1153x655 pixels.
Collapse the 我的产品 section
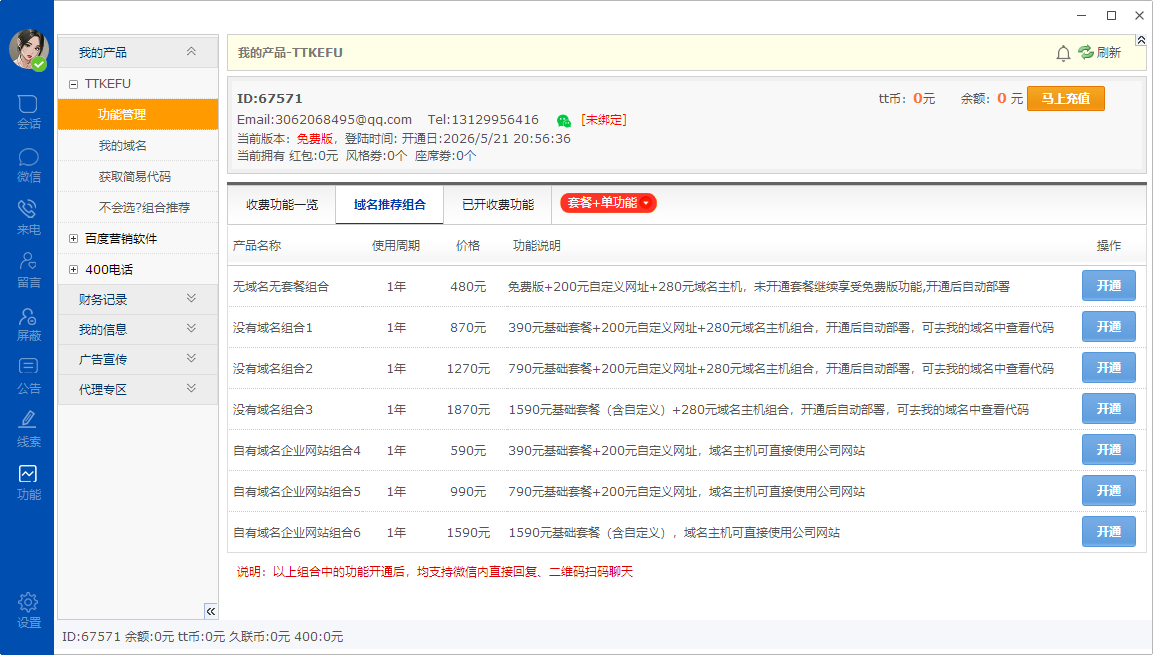(191, 51)
